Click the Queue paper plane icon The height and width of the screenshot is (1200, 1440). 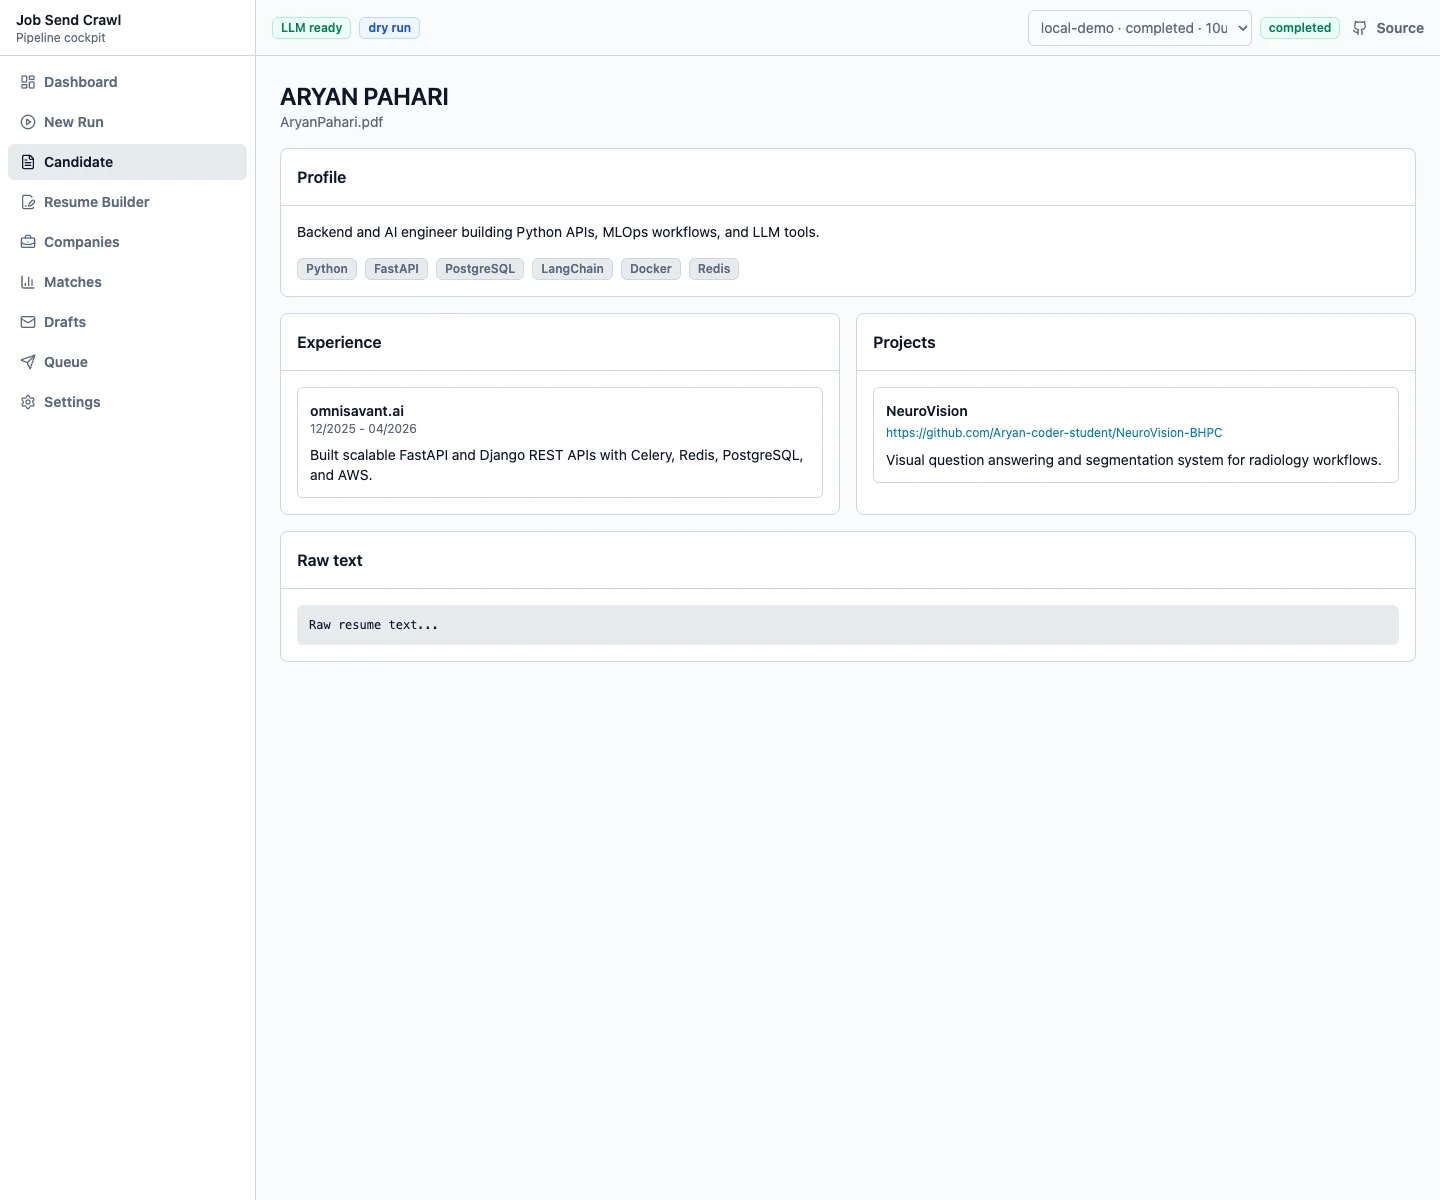click(x=28, y=362)
